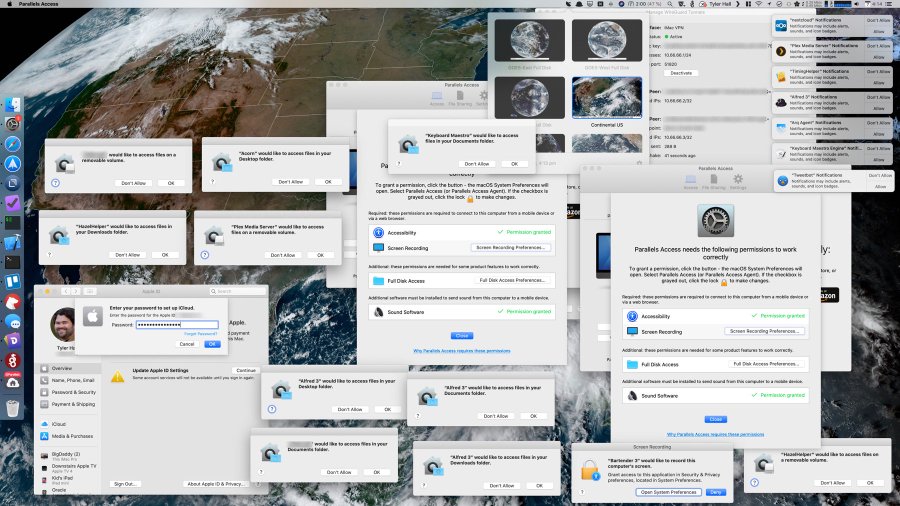Don't Allow Keyboard Maestro Engine notifications
The image size is (900, 506).
(879, 149)
